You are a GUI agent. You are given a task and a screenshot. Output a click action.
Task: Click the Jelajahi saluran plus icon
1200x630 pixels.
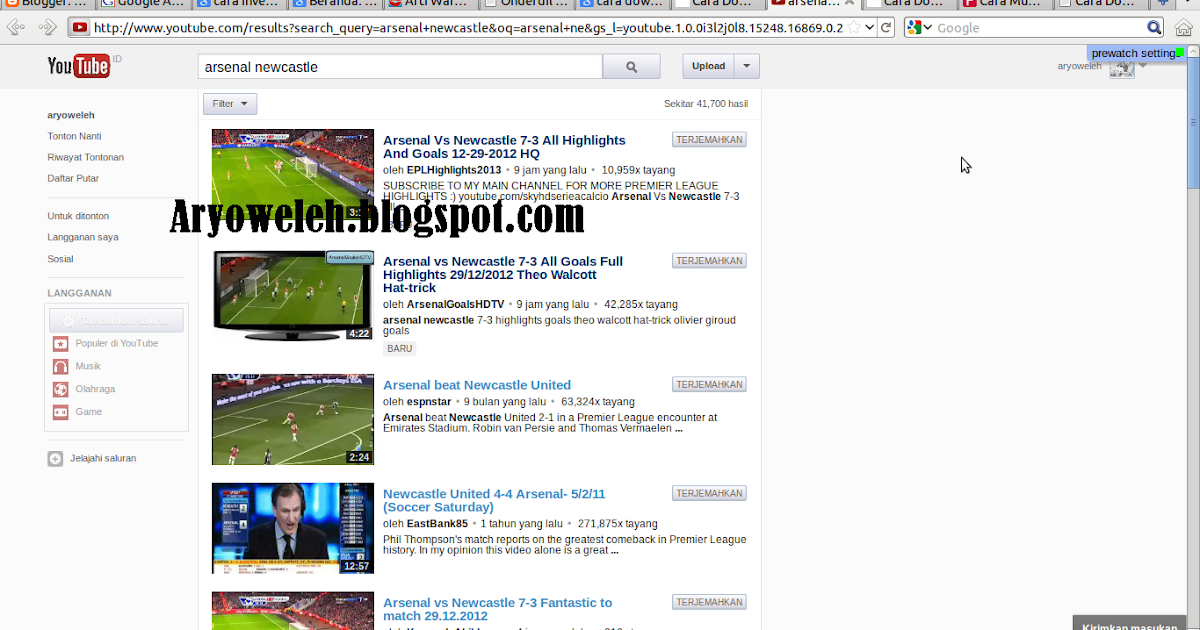(55, 459)
